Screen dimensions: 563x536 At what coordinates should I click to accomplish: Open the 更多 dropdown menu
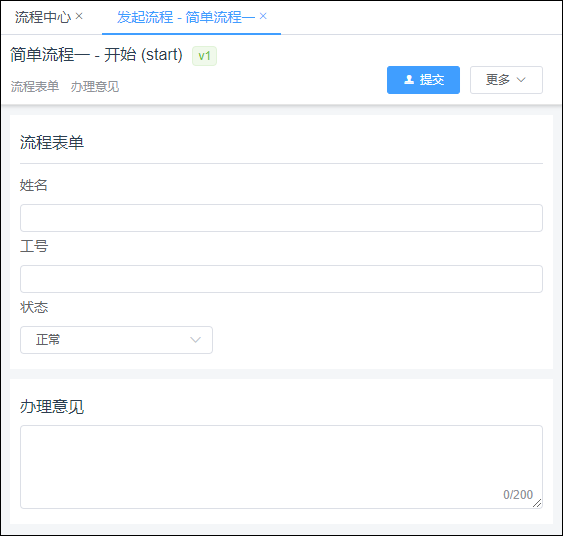tap(506, 80)
